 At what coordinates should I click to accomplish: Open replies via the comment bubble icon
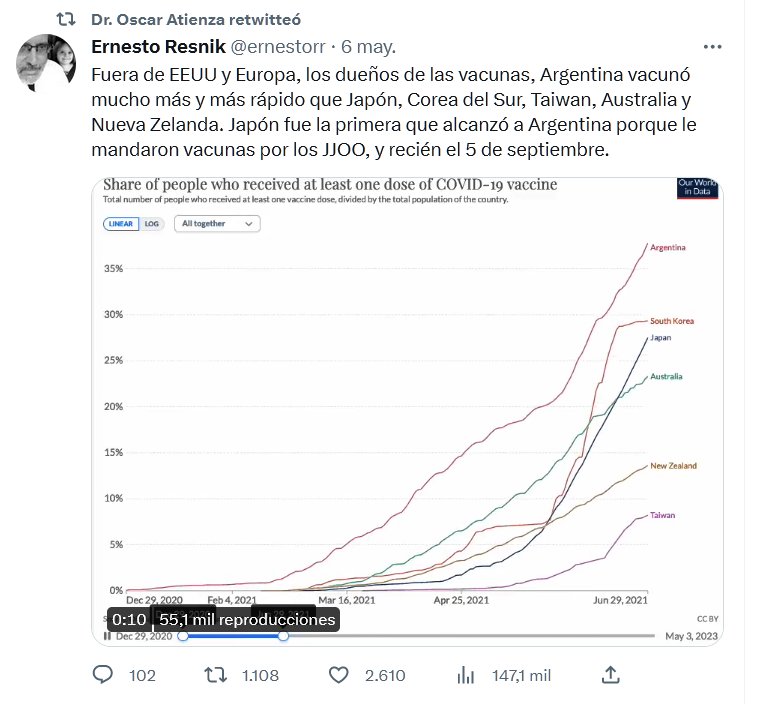(103, 675)
